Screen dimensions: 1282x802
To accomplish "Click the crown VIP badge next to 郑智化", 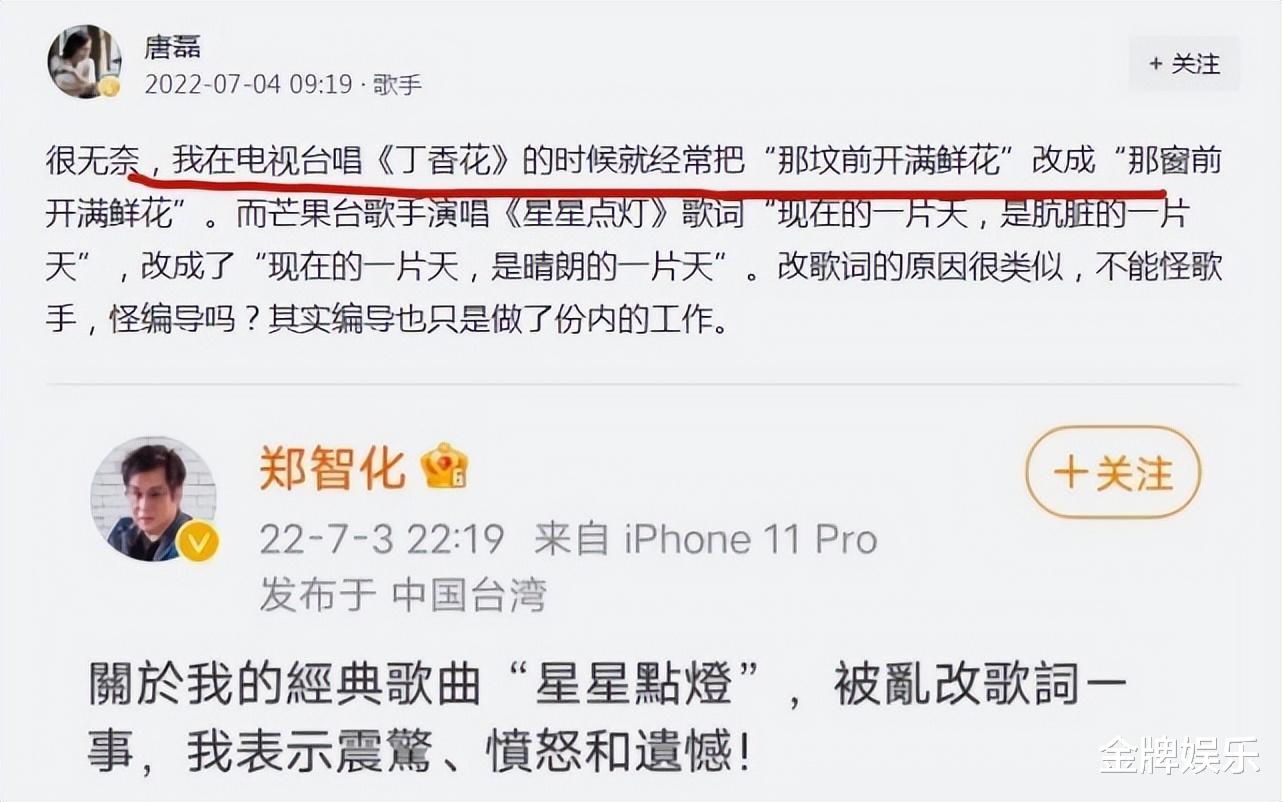I will tap(444, 466).
